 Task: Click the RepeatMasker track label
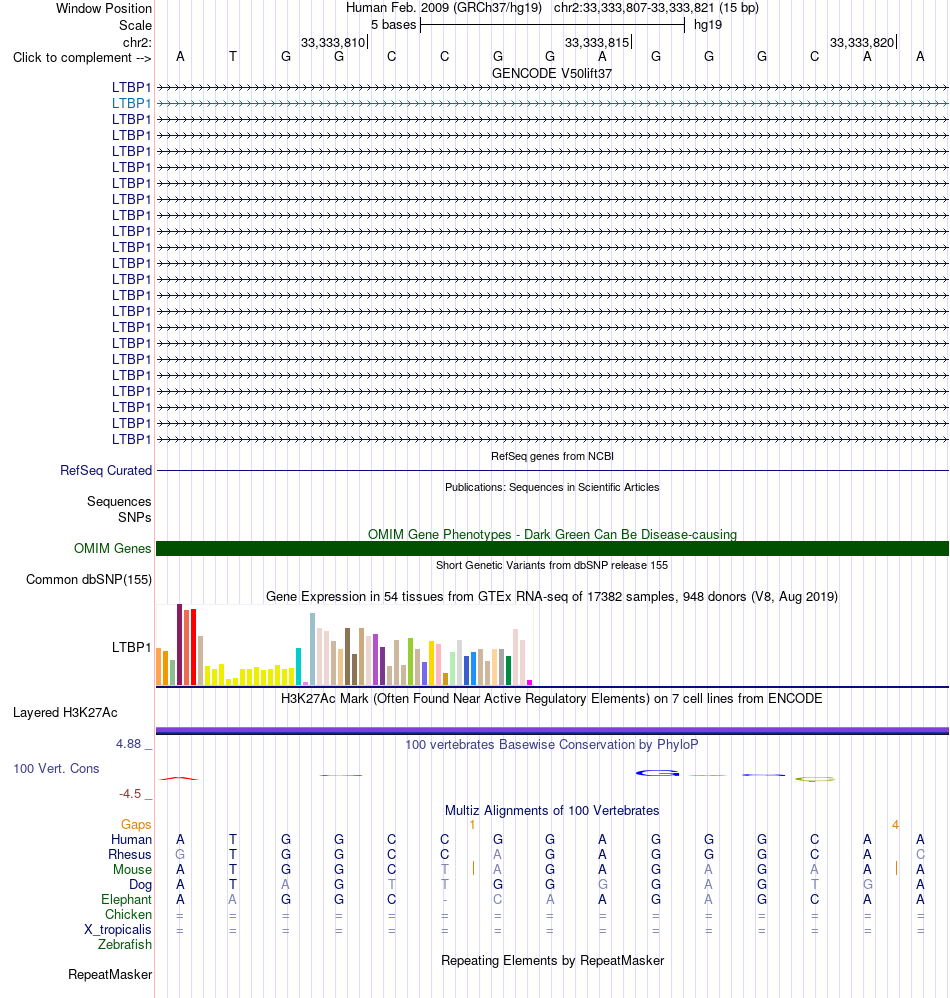pyautogui.click(x=110, y=974)
